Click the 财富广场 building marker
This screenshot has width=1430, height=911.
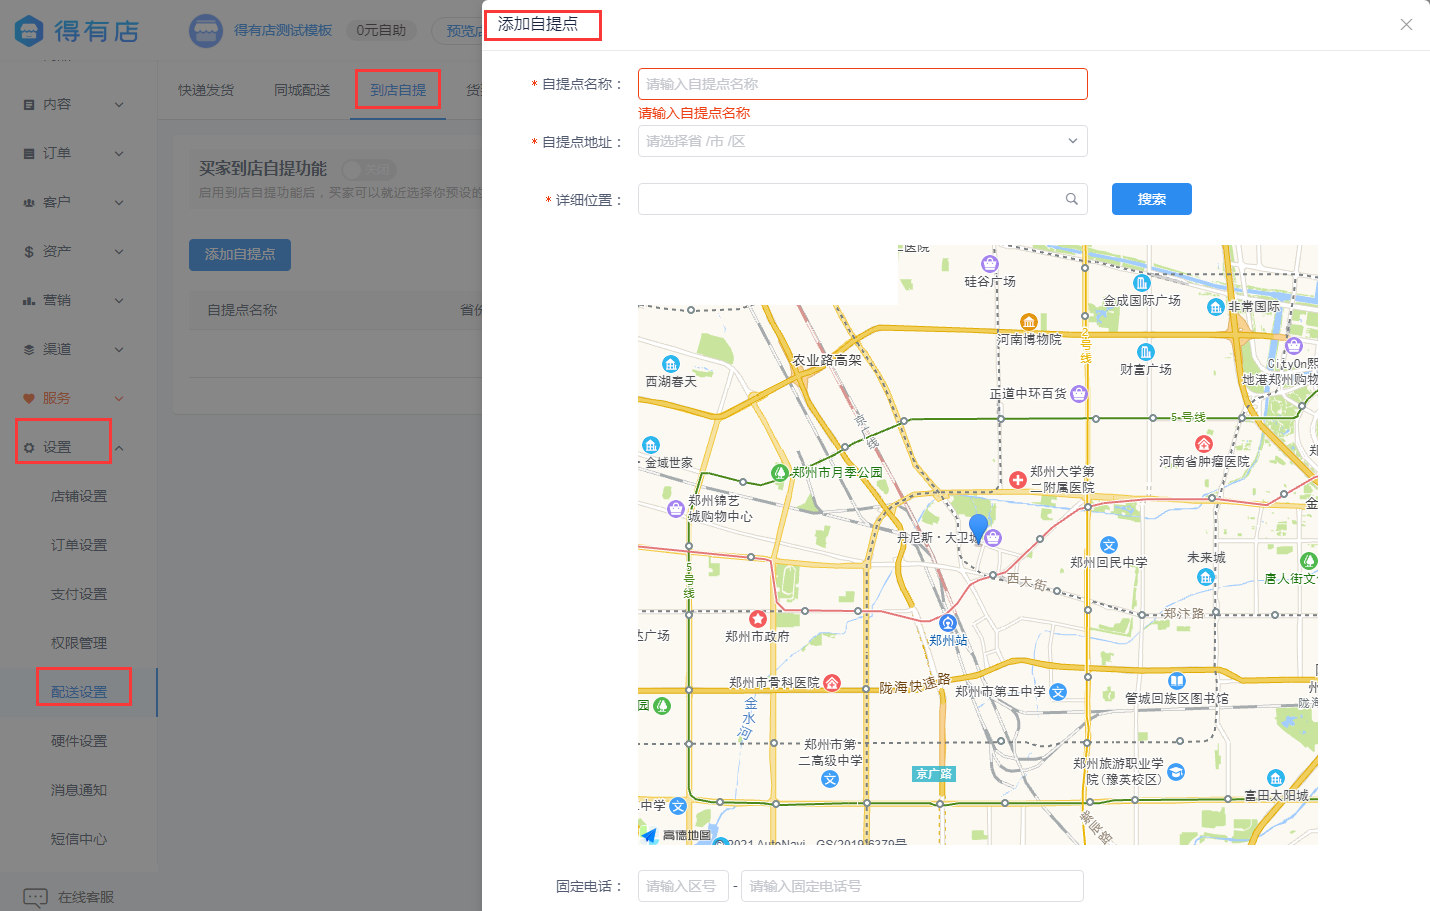pos(1146,352)
